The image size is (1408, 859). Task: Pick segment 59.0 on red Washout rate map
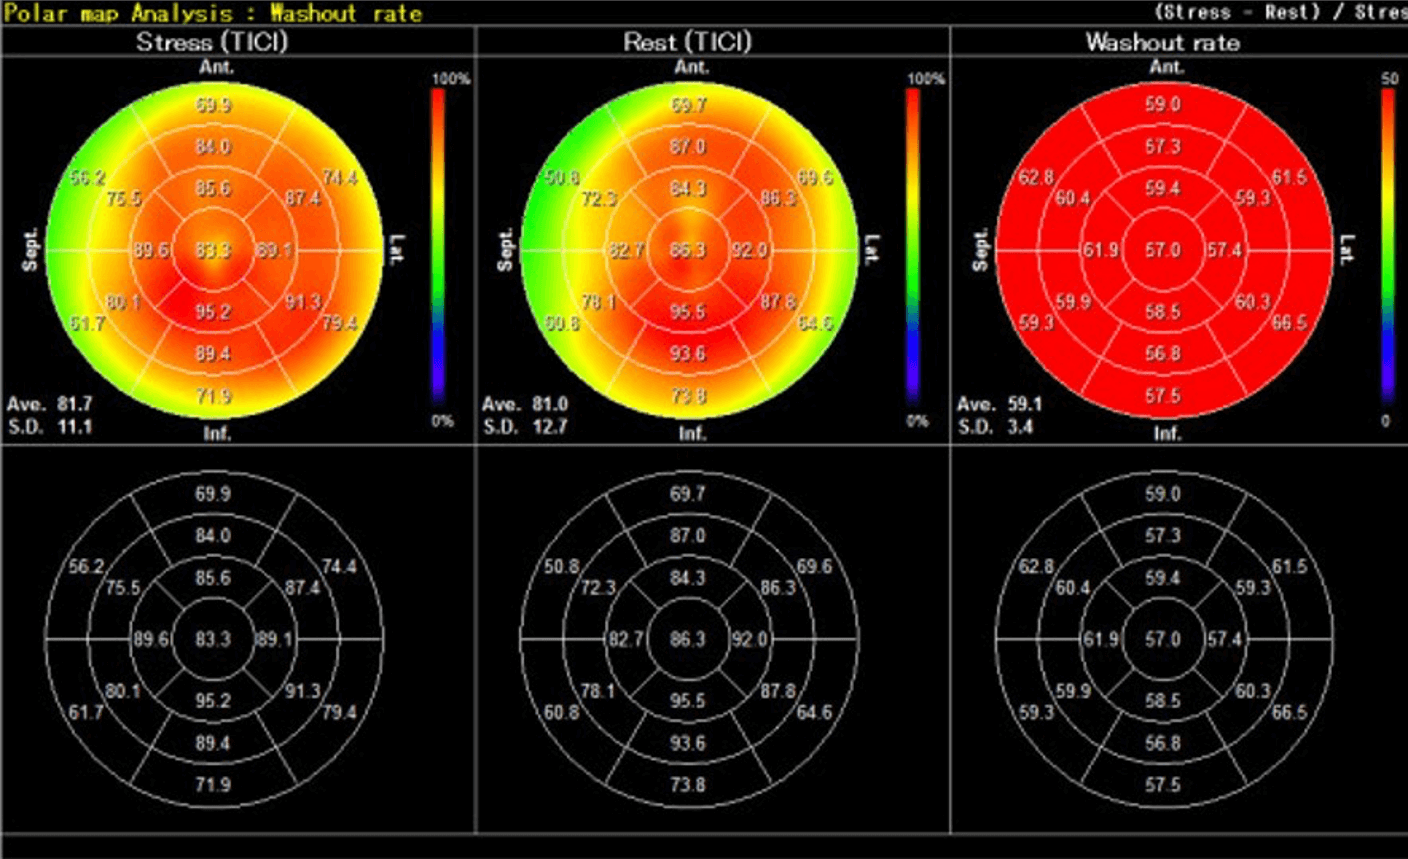pos(1162,104)
